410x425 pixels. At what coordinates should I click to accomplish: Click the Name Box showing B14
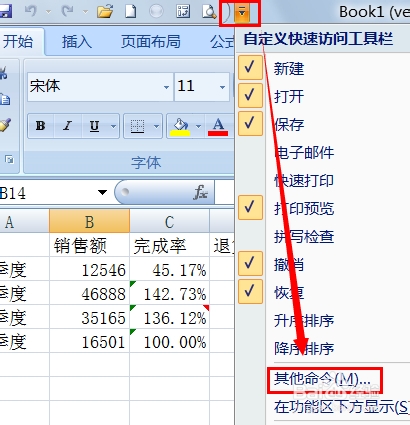click(47, 193)
